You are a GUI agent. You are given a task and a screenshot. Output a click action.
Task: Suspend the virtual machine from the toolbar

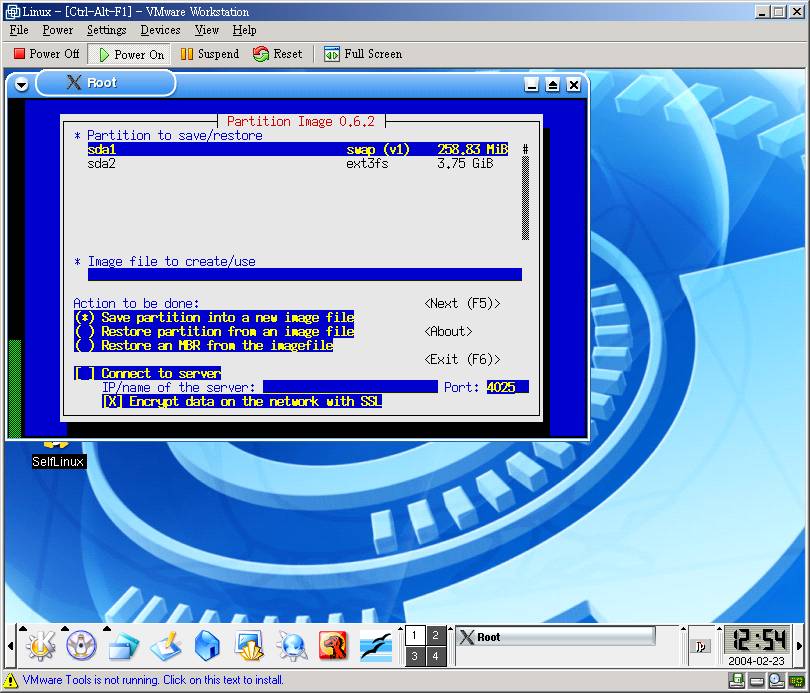tap(210, 54)
